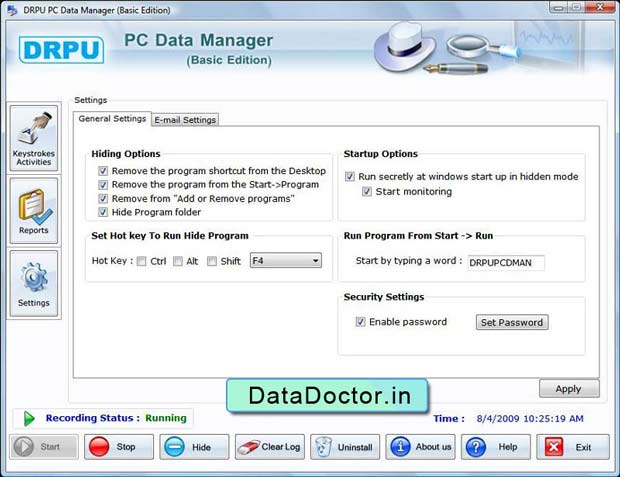The height and width of the screenshot is (477, 620).
Task: Open the F4 hot key dropdown
Action: click(285, 261)
